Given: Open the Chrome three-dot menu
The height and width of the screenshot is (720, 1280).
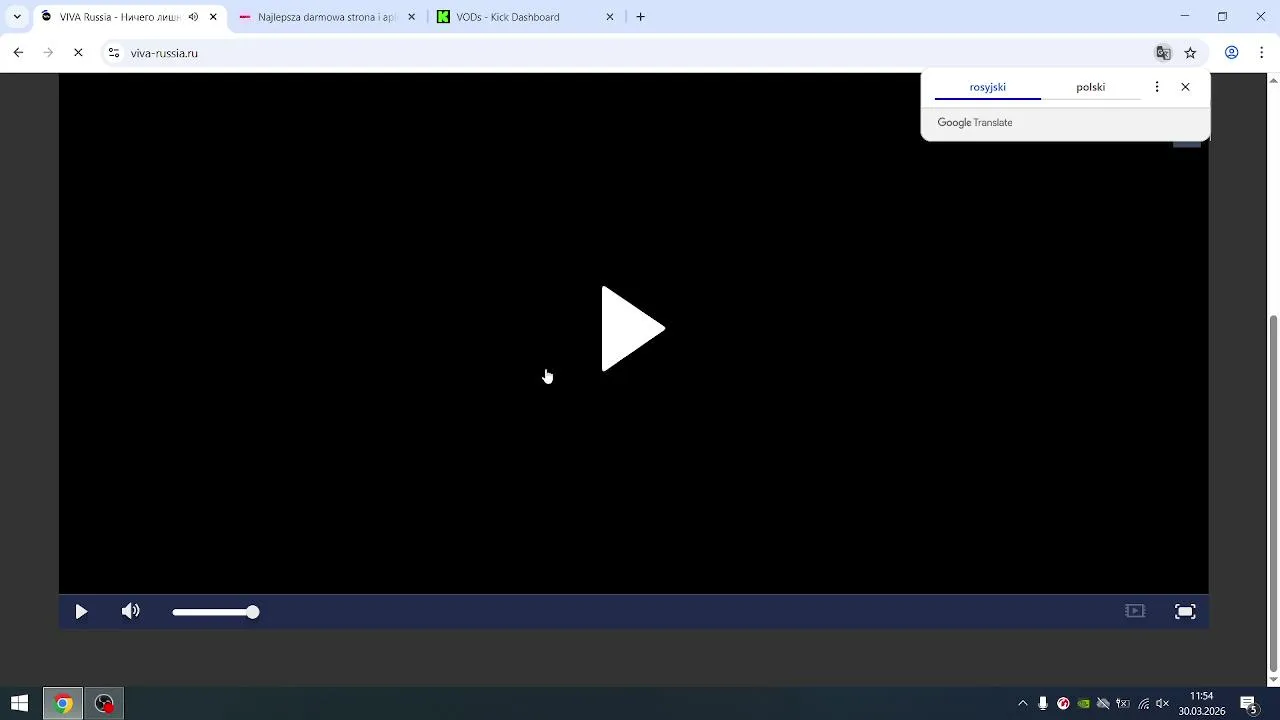Looking at the screenshot, I should [1261, 53].
